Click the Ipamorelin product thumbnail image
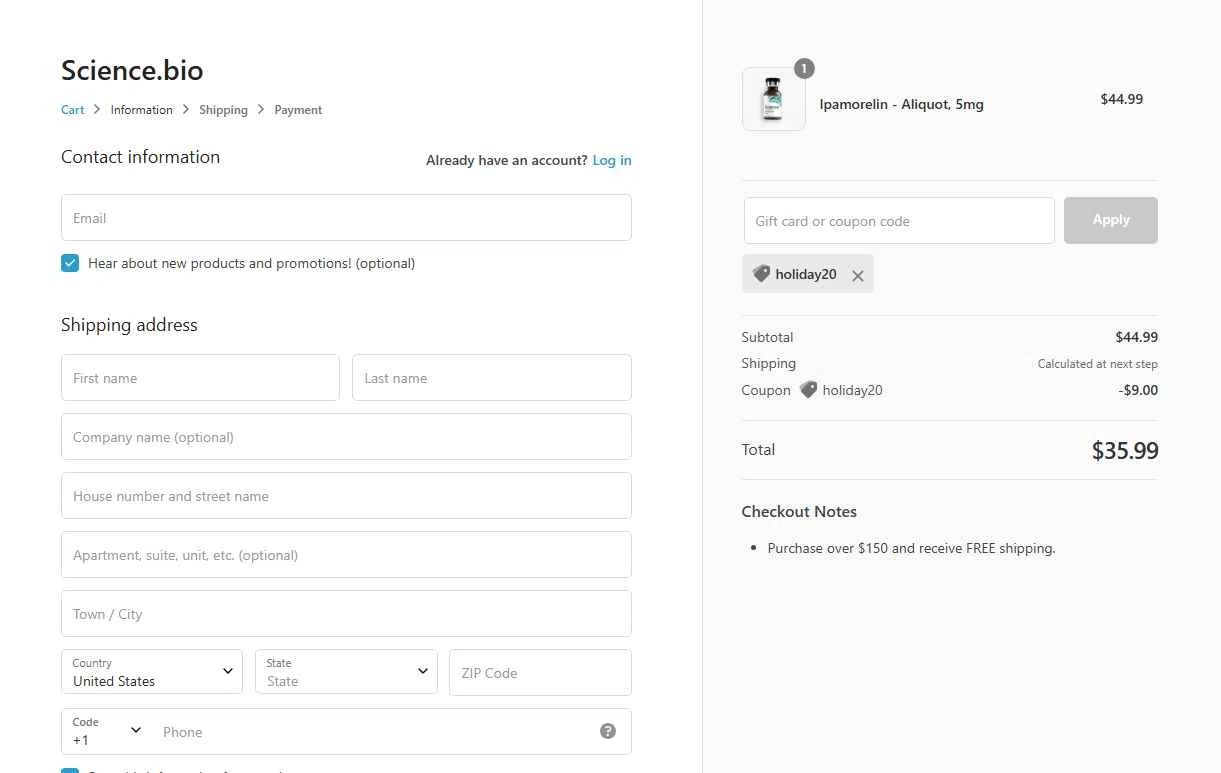1221x773 pixels. [x=773, y=100]
